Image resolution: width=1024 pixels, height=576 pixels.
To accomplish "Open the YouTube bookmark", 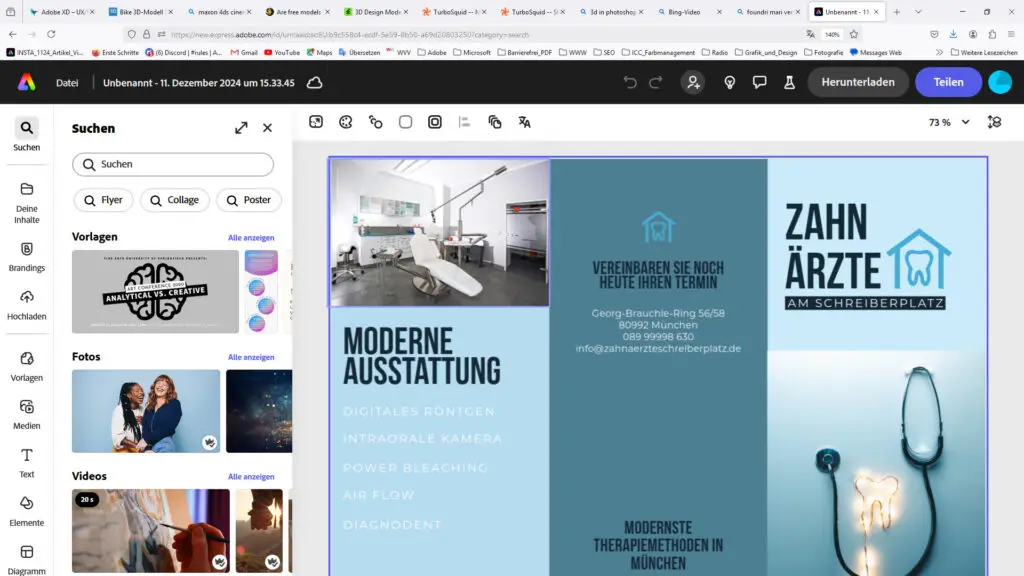I will coord(282,52).
